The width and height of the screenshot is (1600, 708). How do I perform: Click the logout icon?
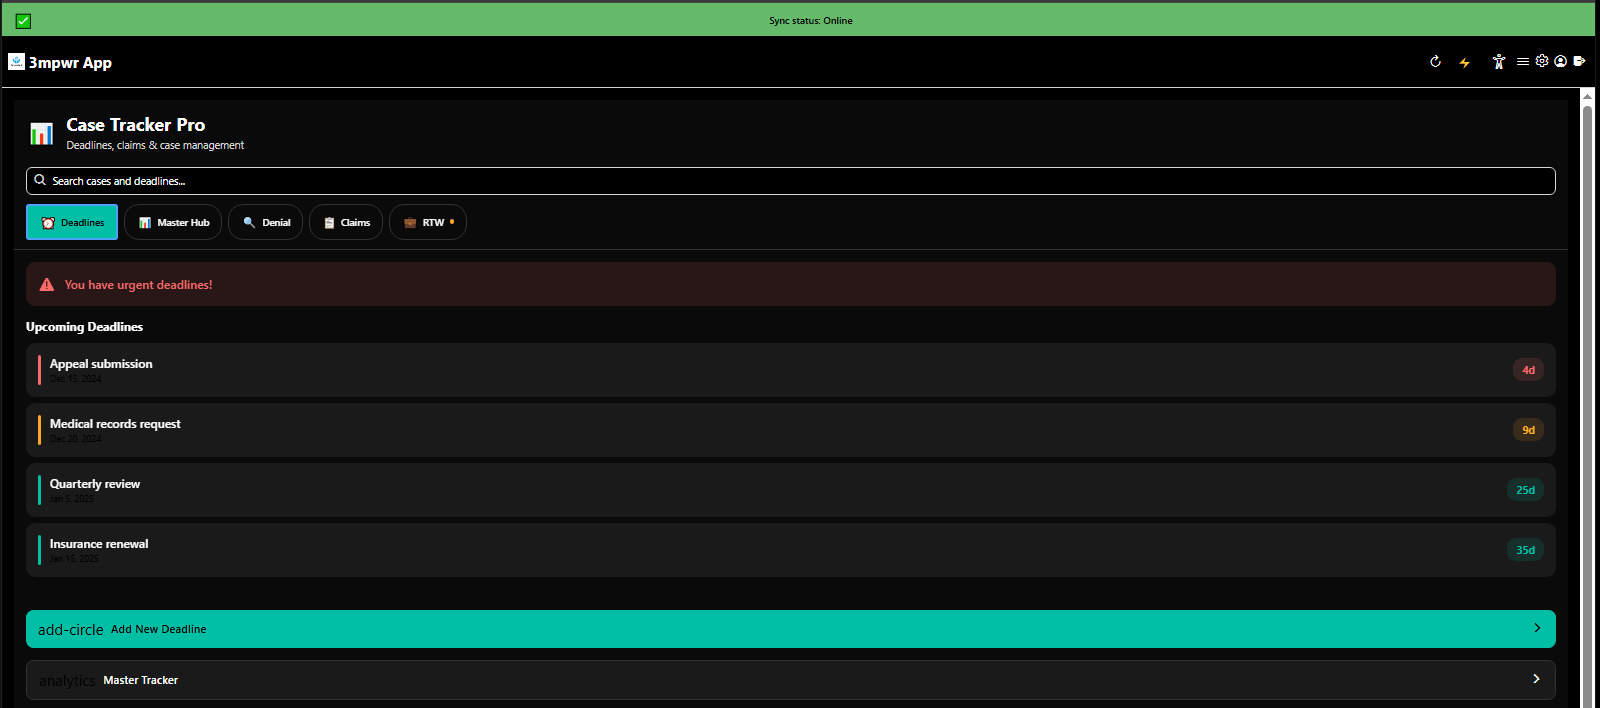(x=1579, y=61)
